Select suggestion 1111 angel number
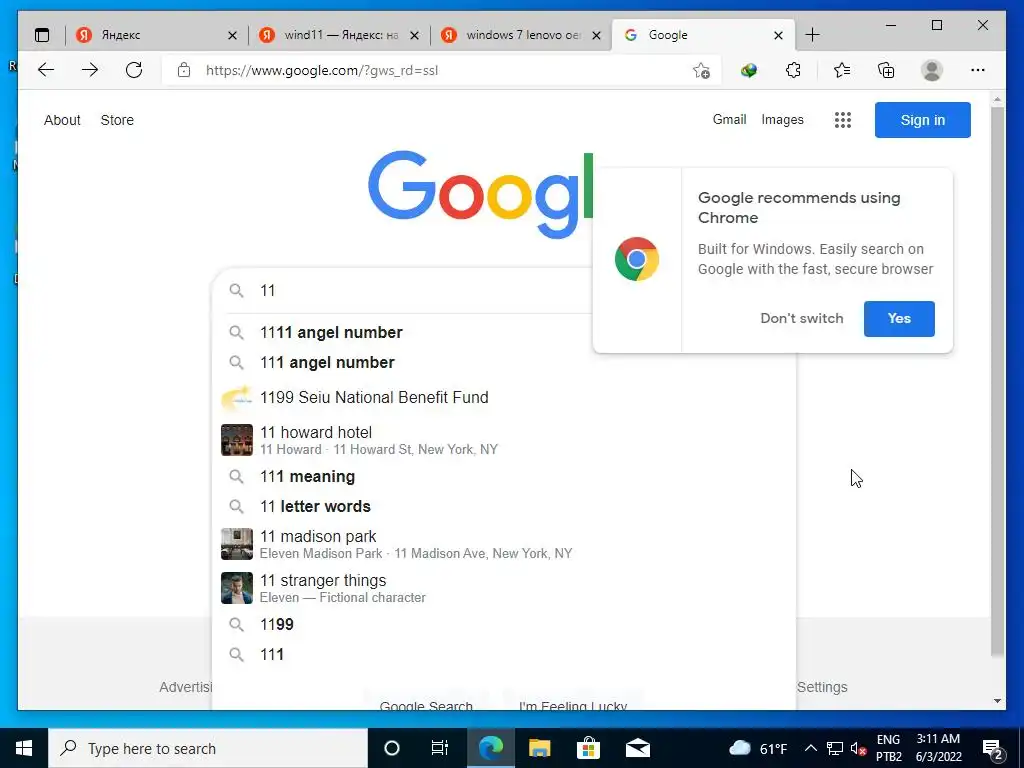 point(504,332)
